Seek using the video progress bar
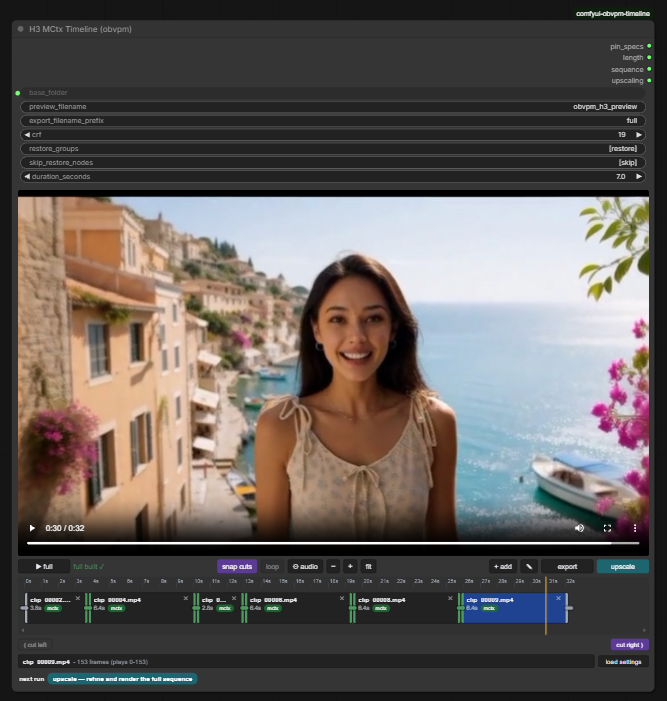The height and width of the screenshot is (701, 667). pyautogui.click(x=333, y=543)
